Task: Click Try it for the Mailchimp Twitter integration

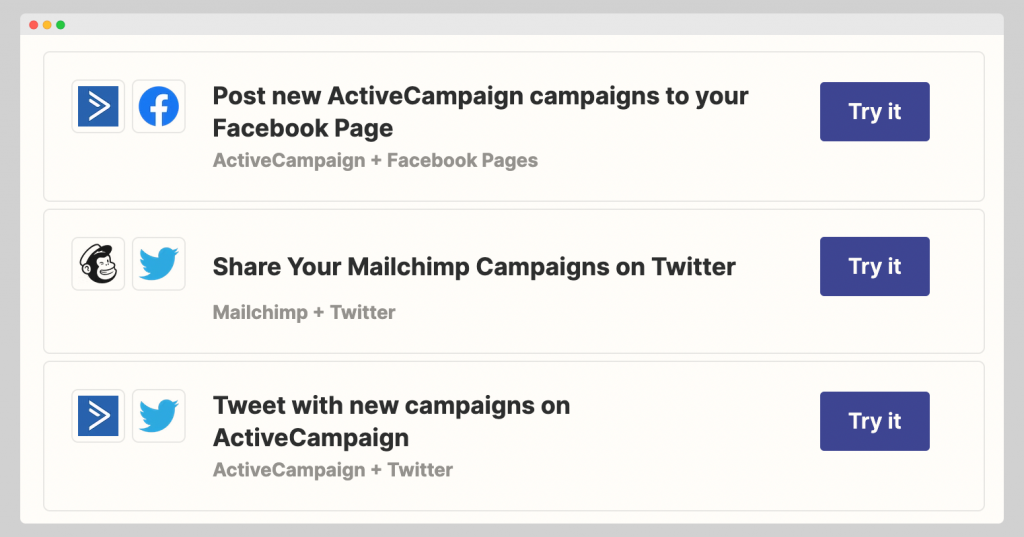Action: pyautogui.click(x=874, y=267)
